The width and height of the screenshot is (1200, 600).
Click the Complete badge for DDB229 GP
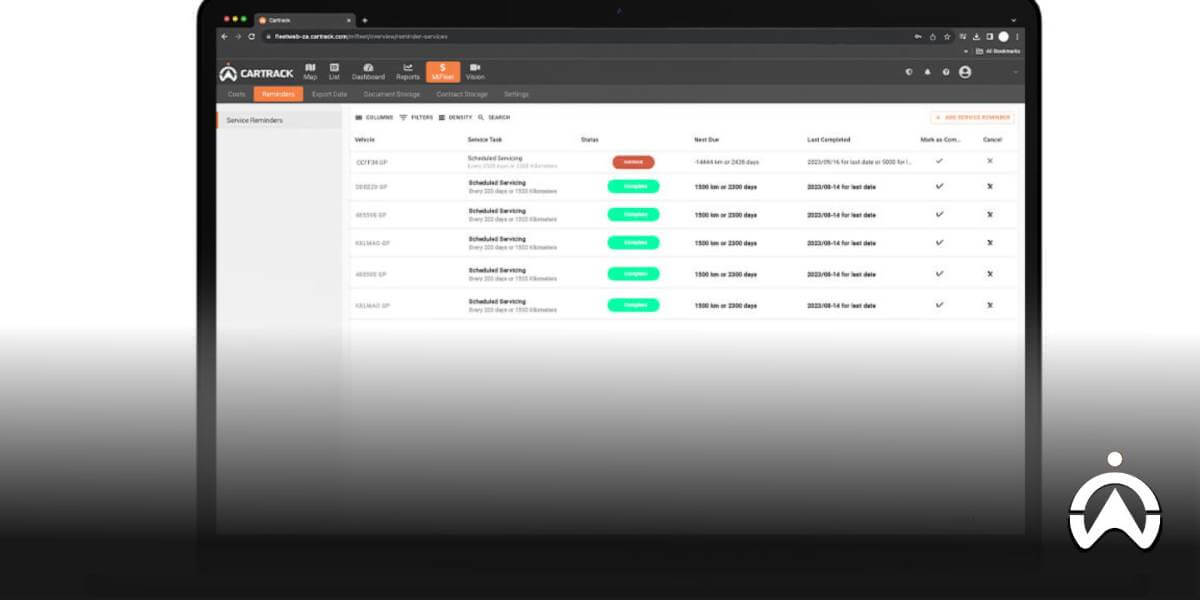(x=634, y=186)
